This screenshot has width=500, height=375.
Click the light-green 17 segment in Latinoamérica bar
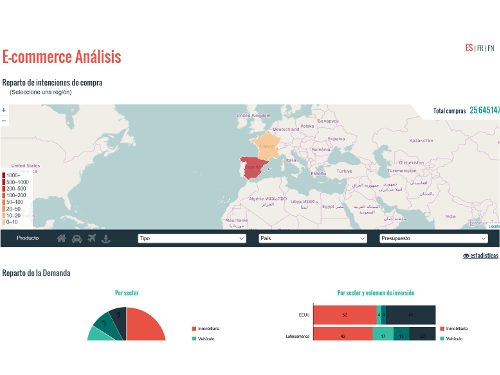coord(383,334)
